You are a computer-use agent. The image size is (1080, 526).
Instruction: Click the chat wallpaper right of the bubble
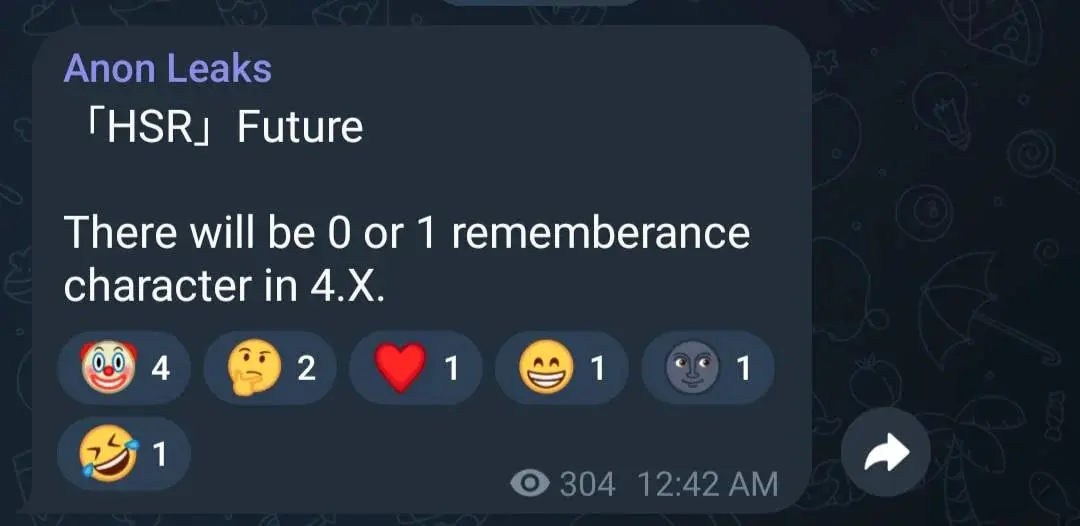[x=950, y=250]
